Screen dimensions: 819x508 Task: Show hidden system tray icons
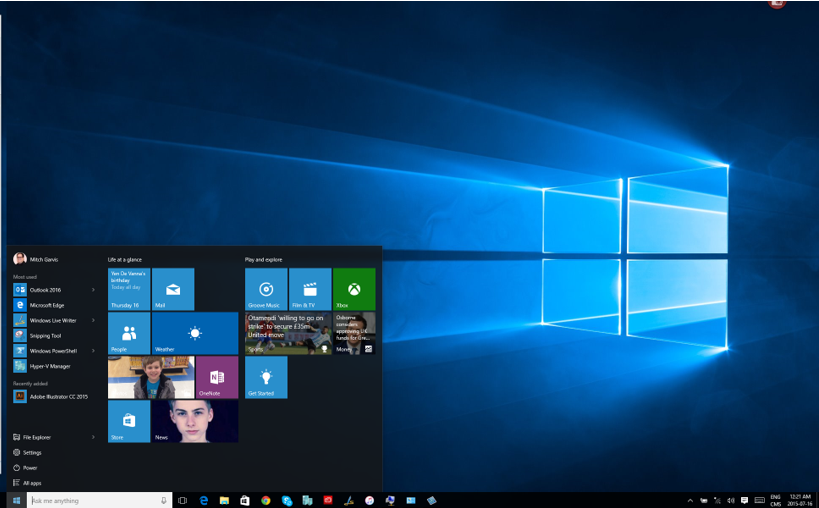690,500
